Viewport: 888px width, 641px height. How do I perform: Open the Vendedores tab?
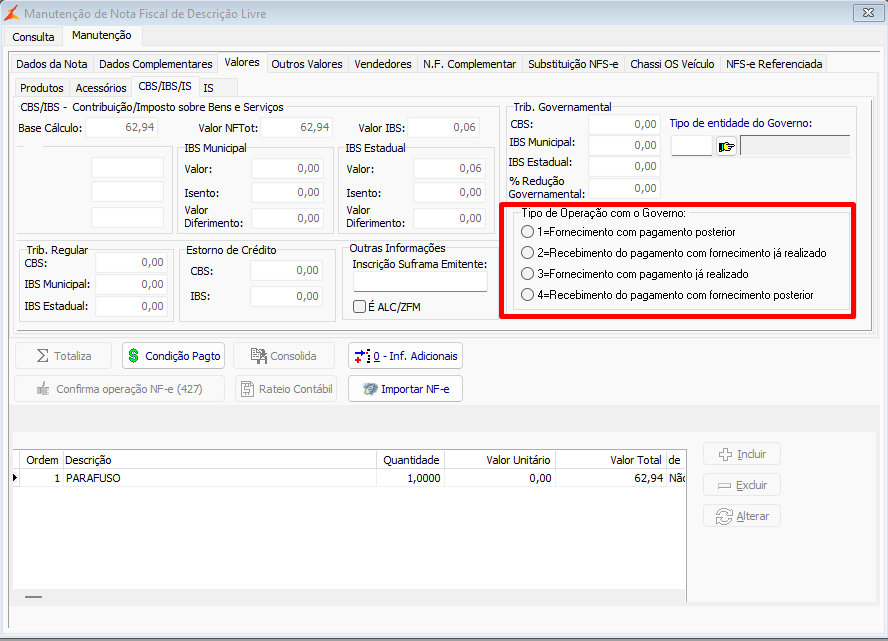(383, 64)
